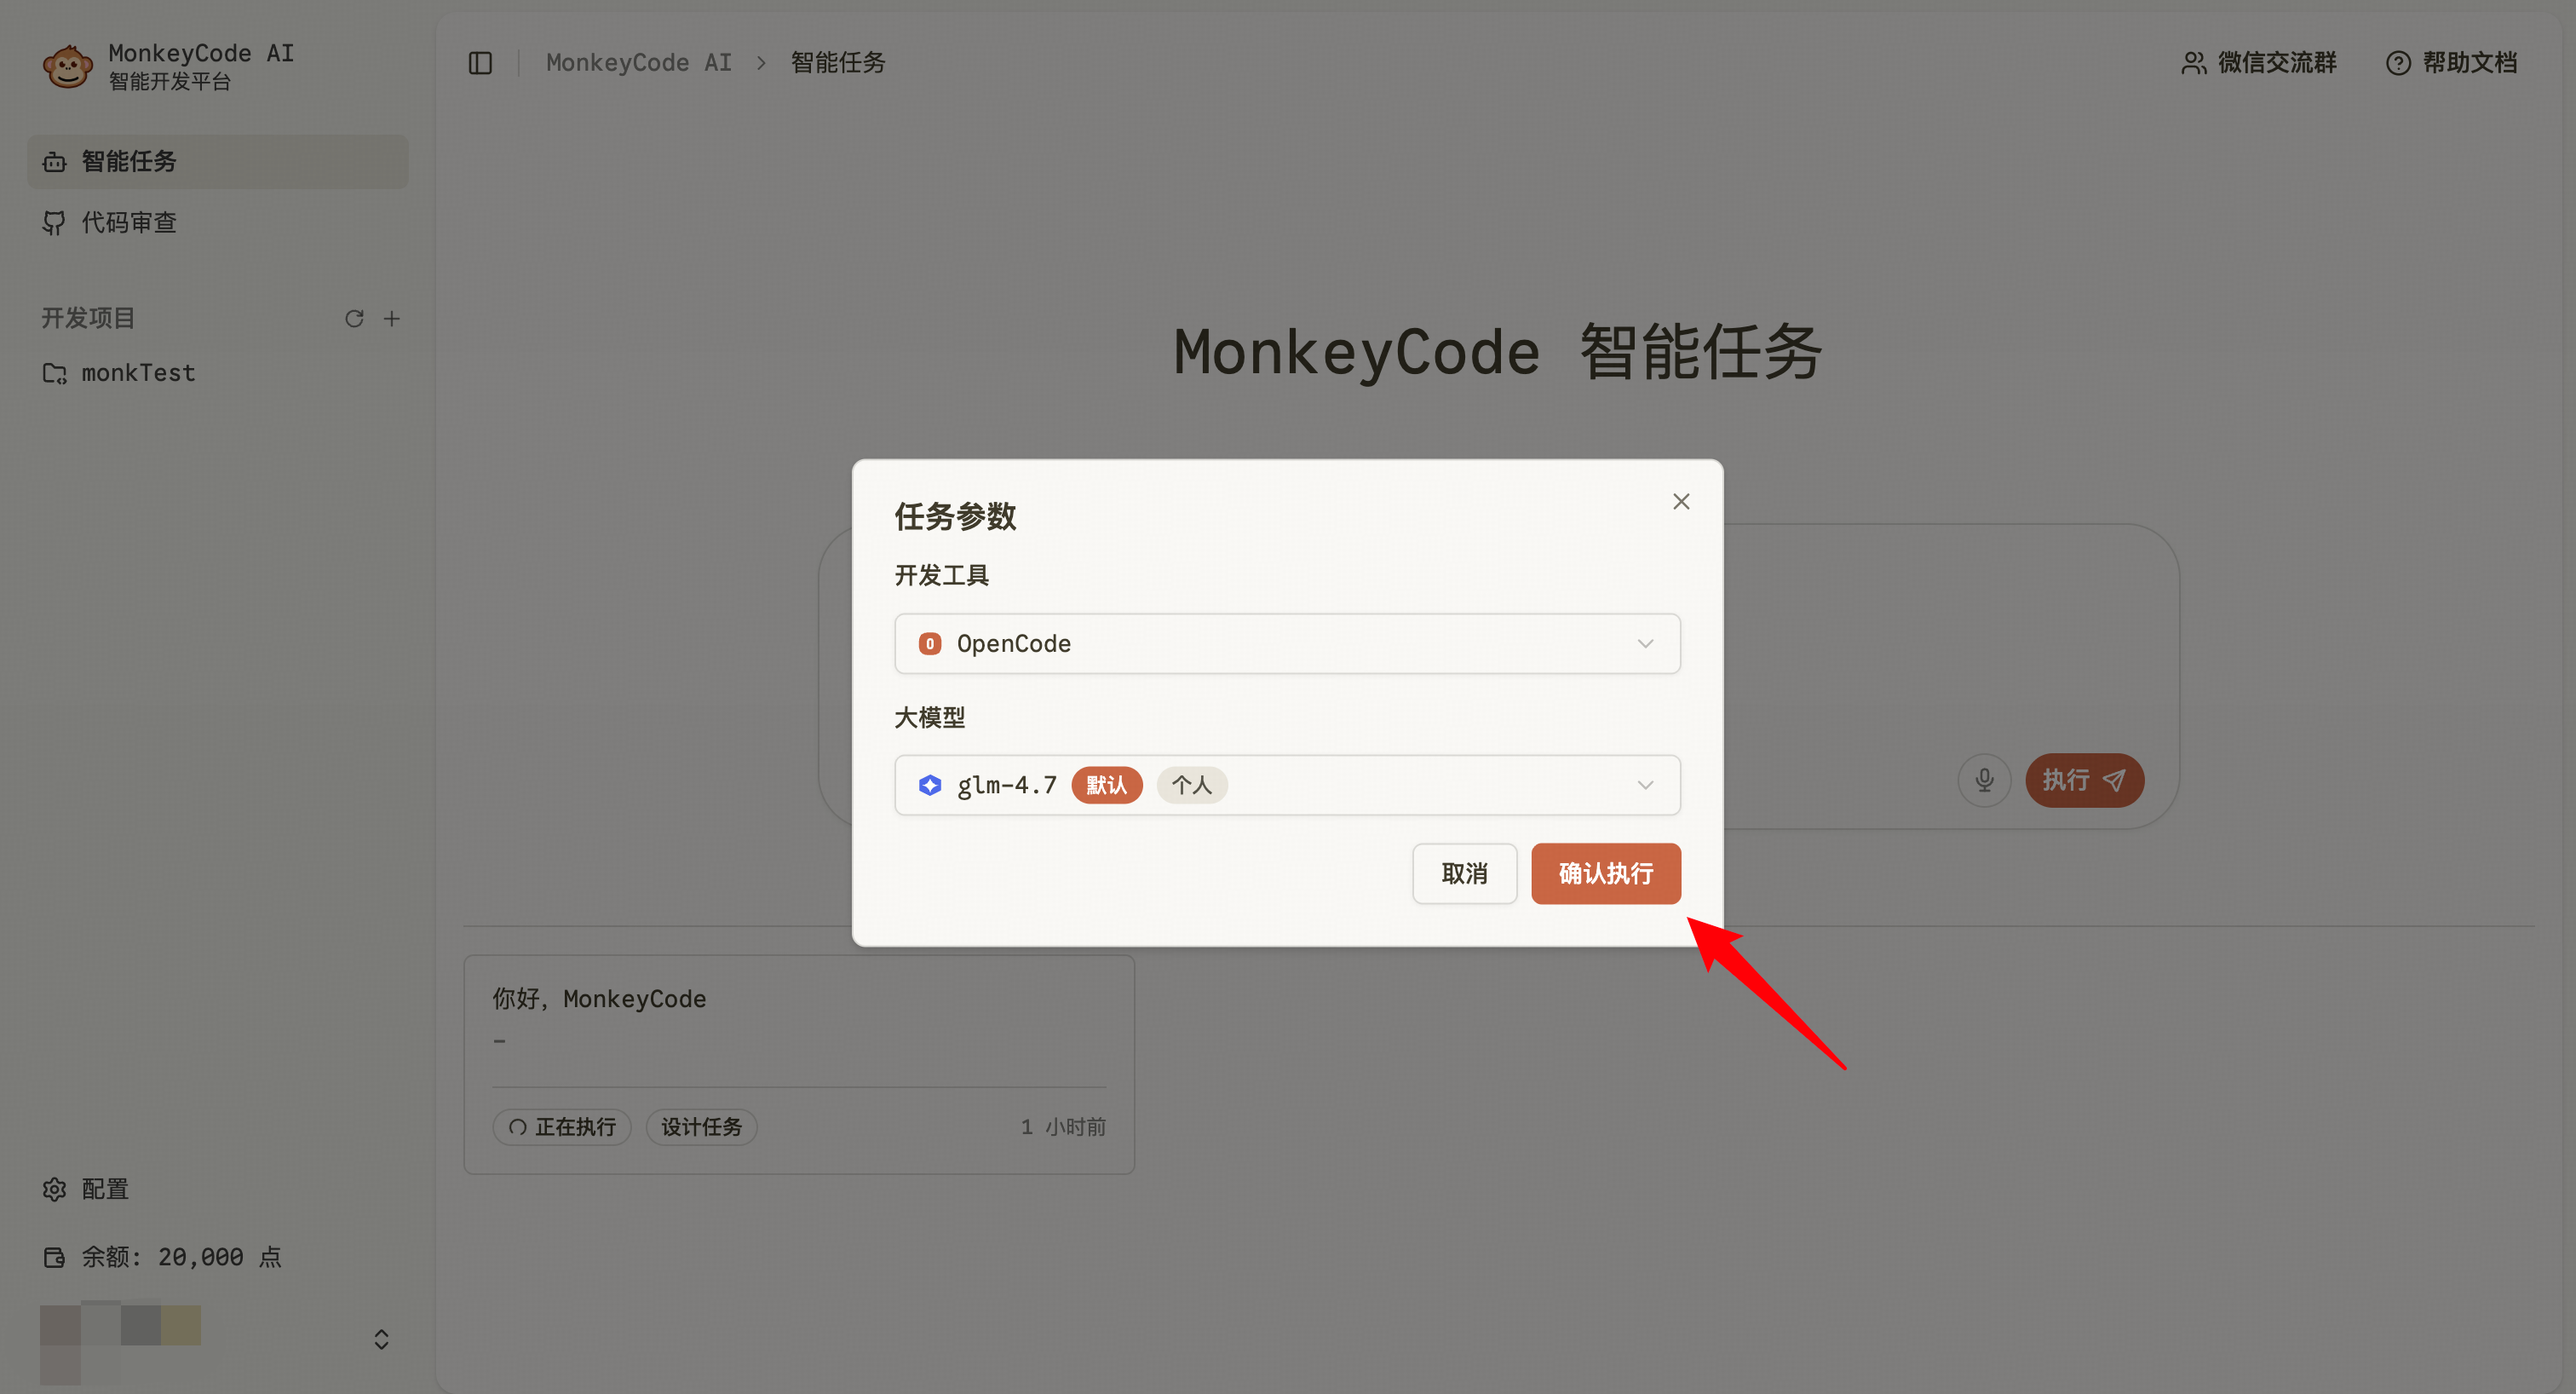Click the 配置 settings gear
This screenshot has width=2576, height=1394.
click(x=55, y=1189)
